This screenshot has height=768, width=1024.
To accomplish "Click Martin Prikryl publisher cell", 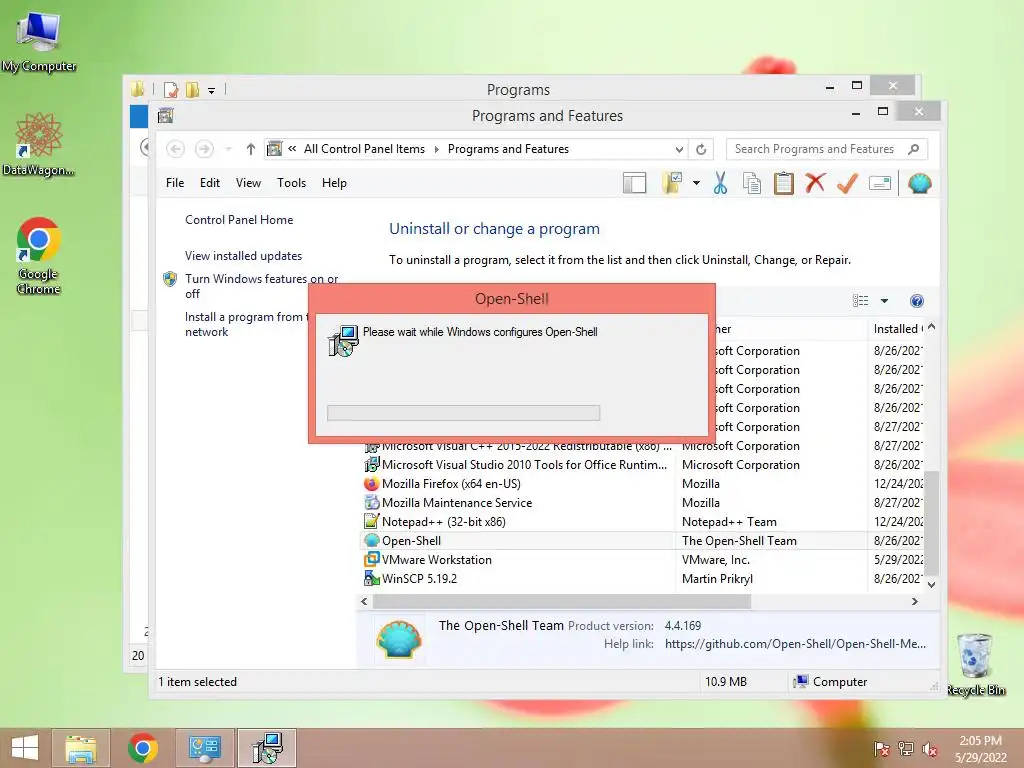I will click(717, 579).
